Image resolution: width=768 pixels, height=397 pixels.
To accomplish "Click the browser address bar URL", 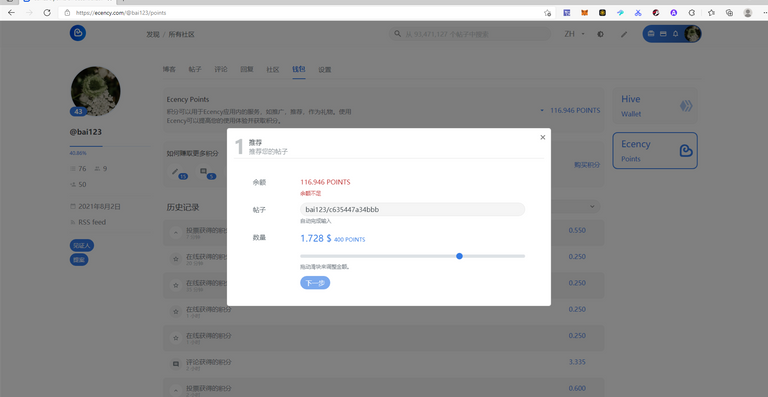I will coord(121,13).
